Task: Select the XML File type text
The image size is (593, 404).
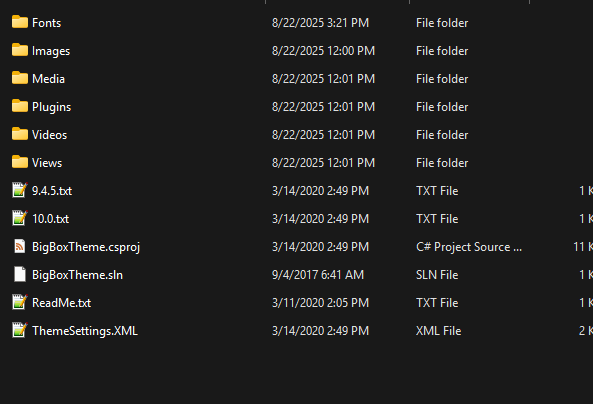Action: (x=438, y=331)
